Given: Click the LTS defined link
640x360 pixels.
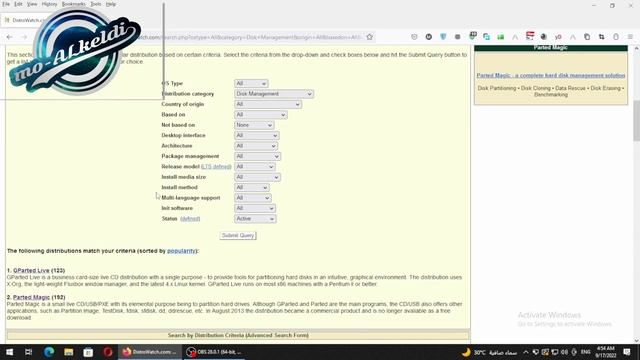Looking at the screenshot, I should [x=216, y=167].
